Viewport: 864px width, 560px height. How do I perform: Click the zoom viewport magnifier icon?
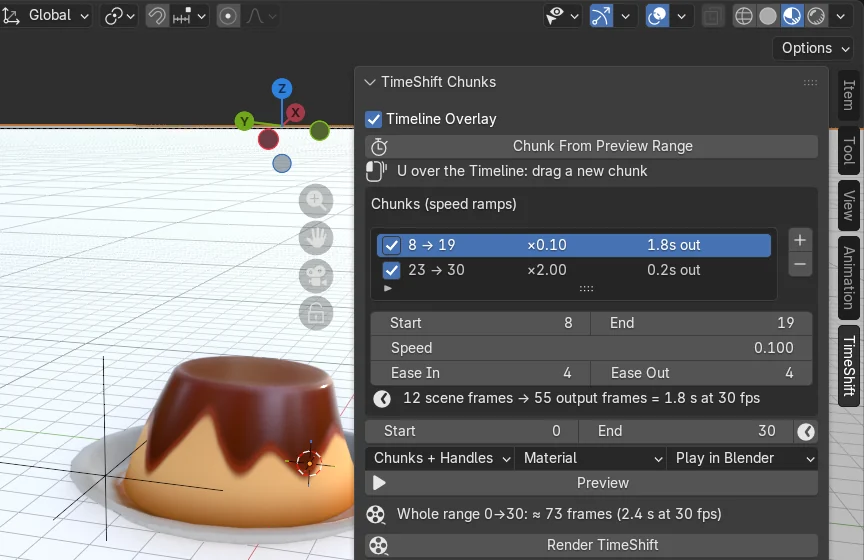click(316, 201)
